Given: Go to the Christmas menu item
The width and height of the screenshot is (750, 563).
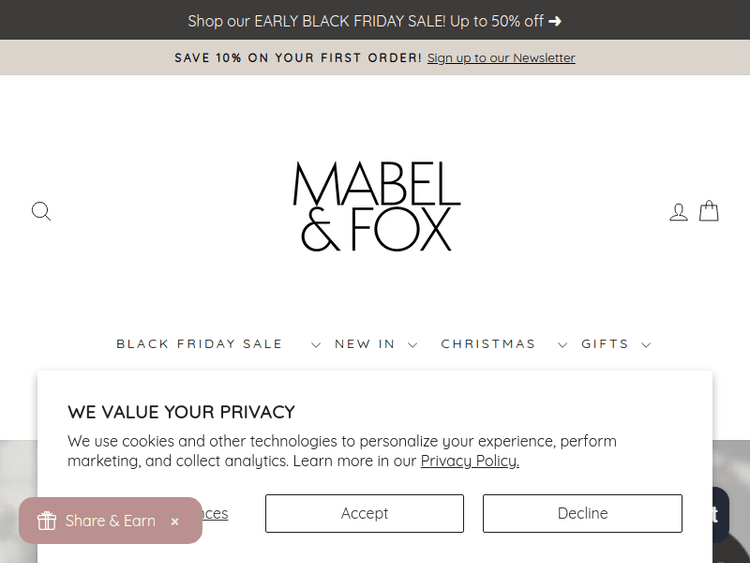Looking at the screenshot, I should pos(489,344).
